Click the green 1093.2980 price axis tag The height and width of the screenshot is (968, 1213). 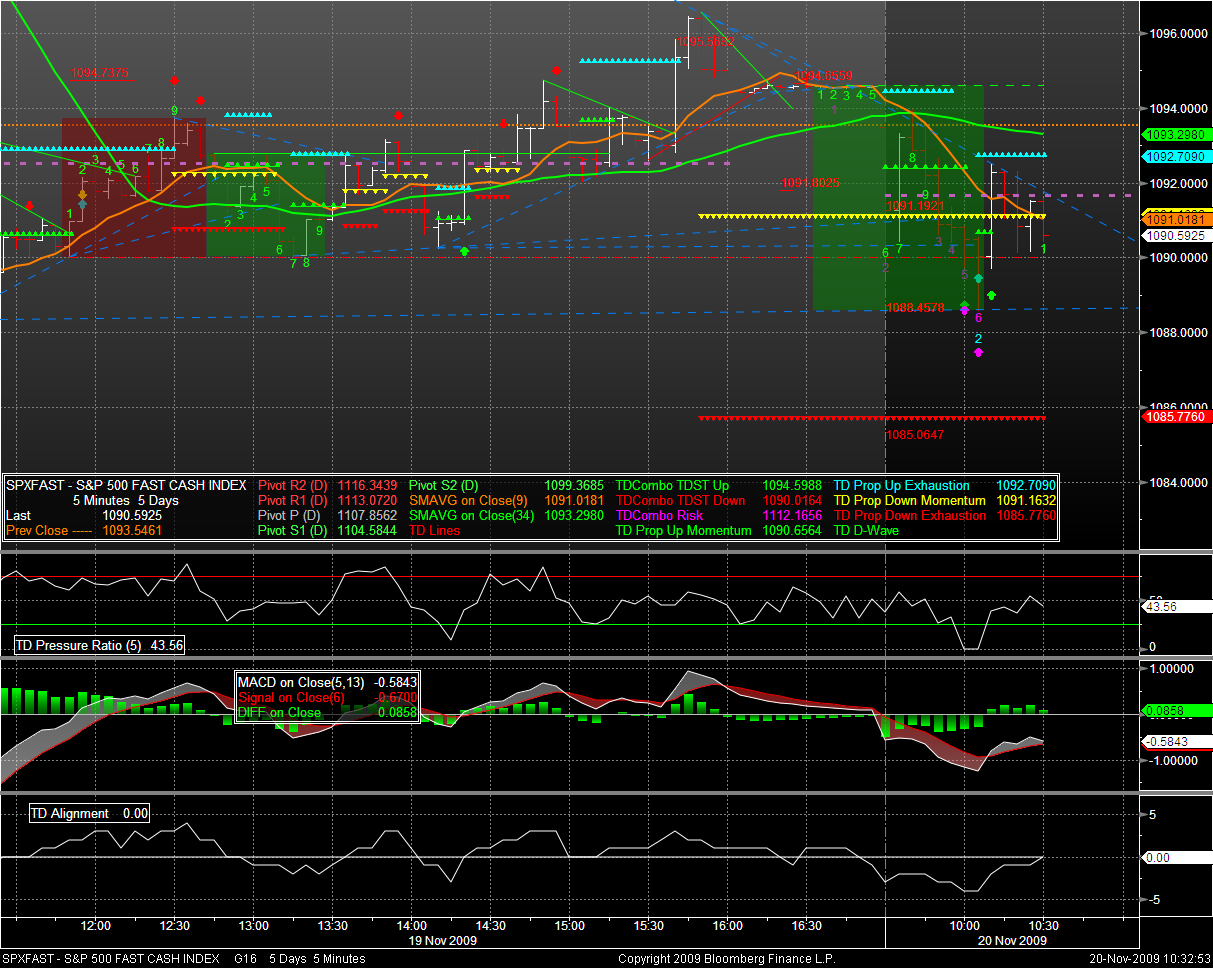click(x=1176, y=134)
